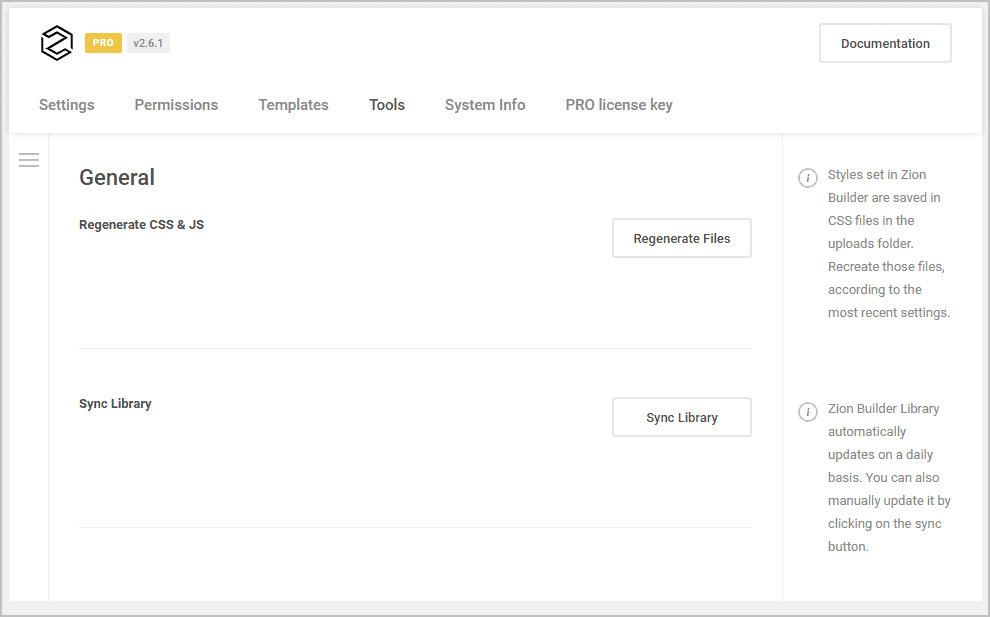The height and width of the screenshot is (617, 990).
Task: Open the hamburger menu in the sidebar
Action: pyautogui.click(x=28, y=160)
